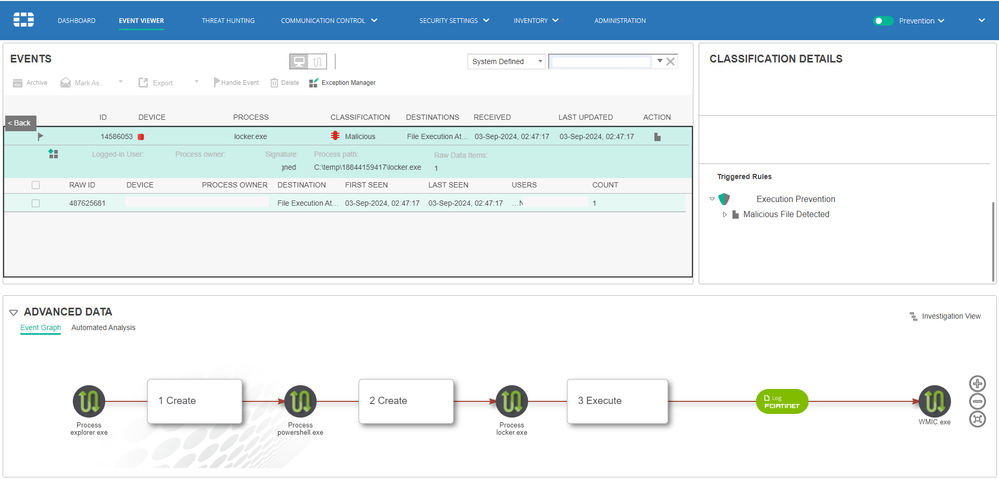Select the WMIC.exe node in the graph

934,401
